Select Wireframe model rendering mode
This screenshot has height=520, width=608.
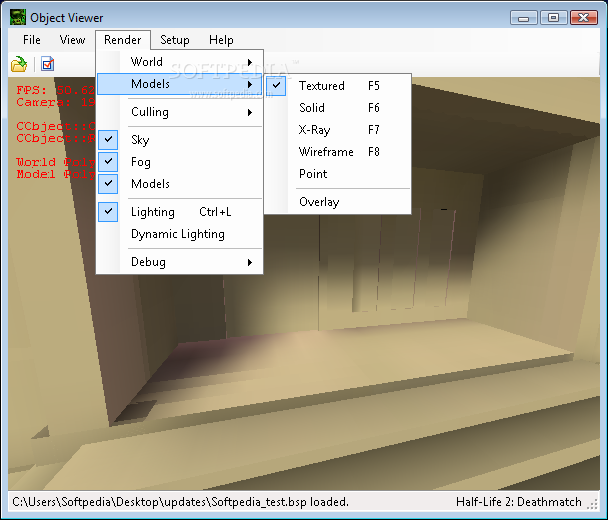338,152
